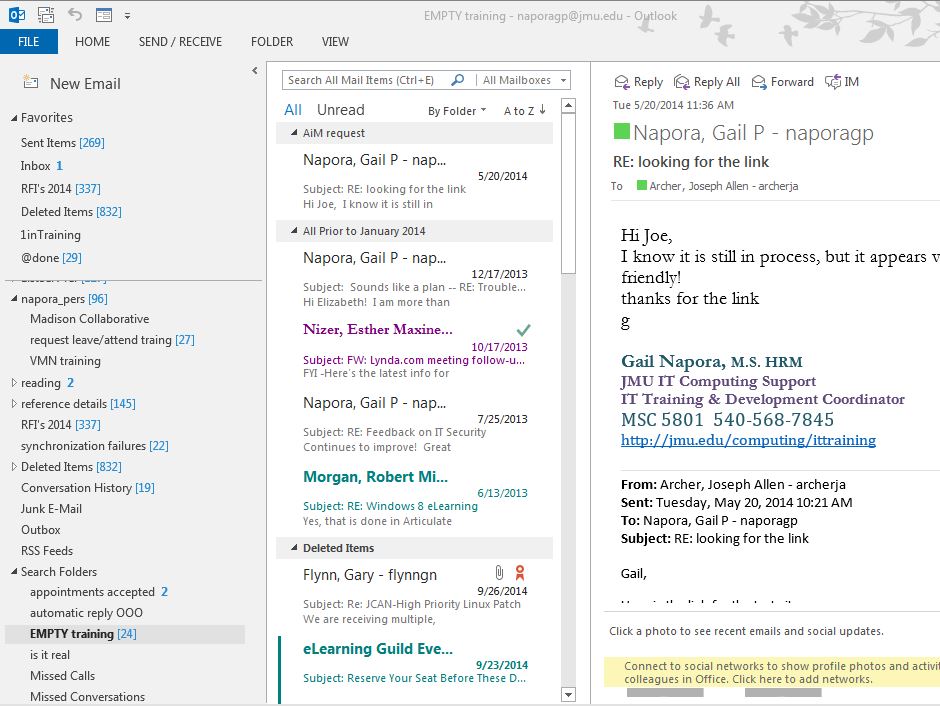
Task: Open the By Folder arrangement dropdown
Action: [x=457, y=111]
